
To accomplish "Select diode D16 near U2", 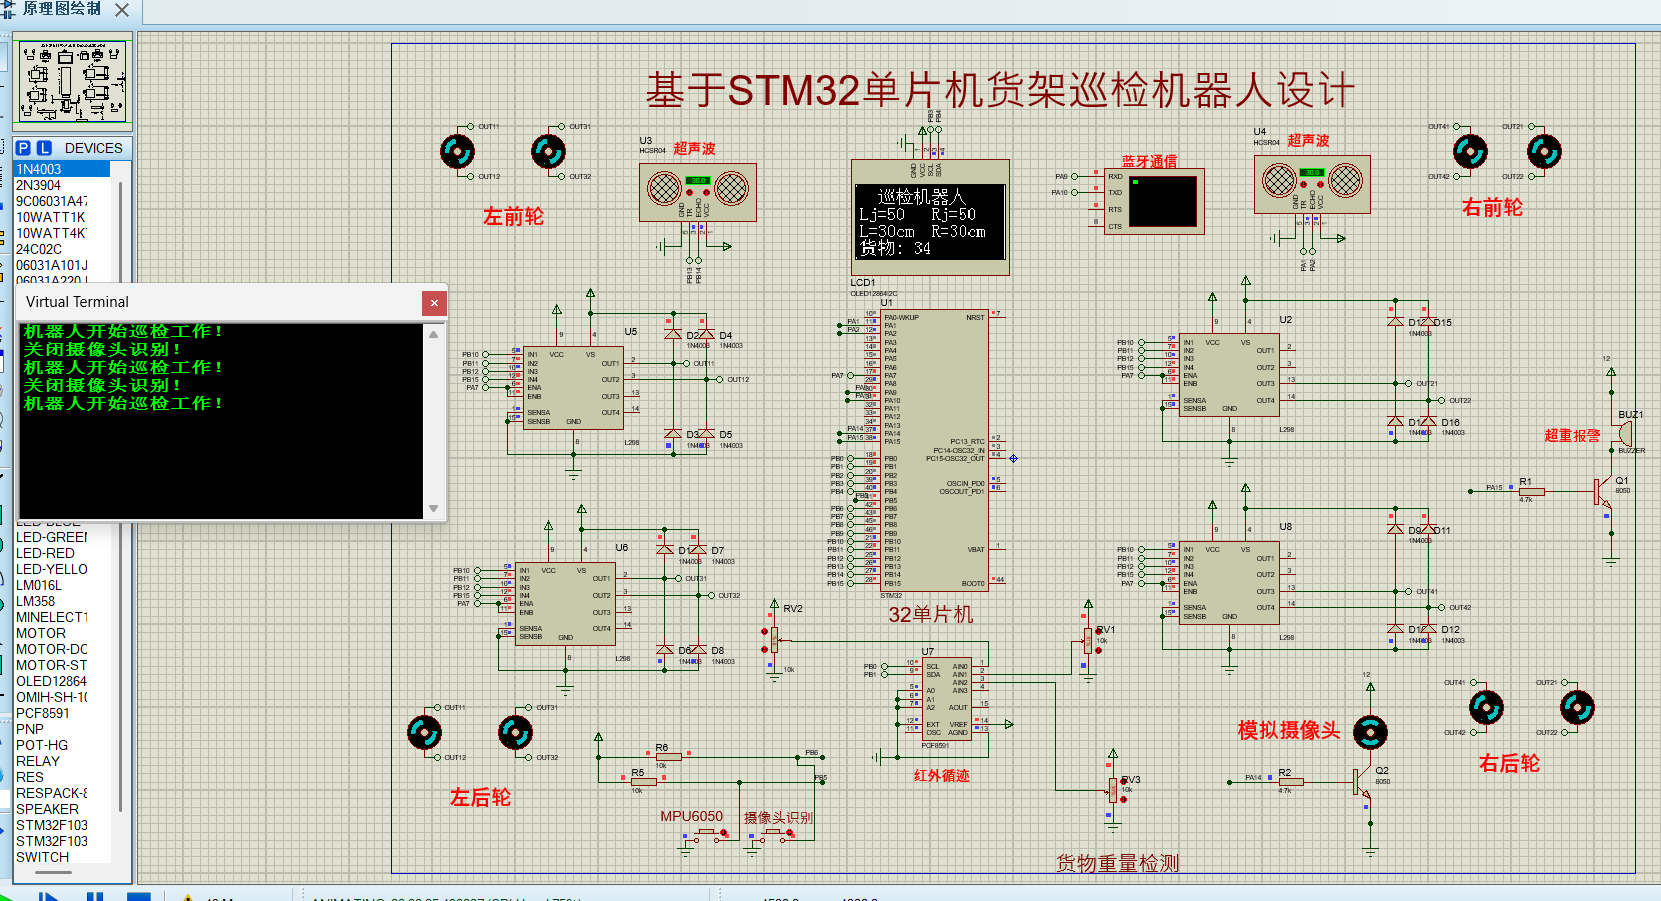I will (1429, 422).
